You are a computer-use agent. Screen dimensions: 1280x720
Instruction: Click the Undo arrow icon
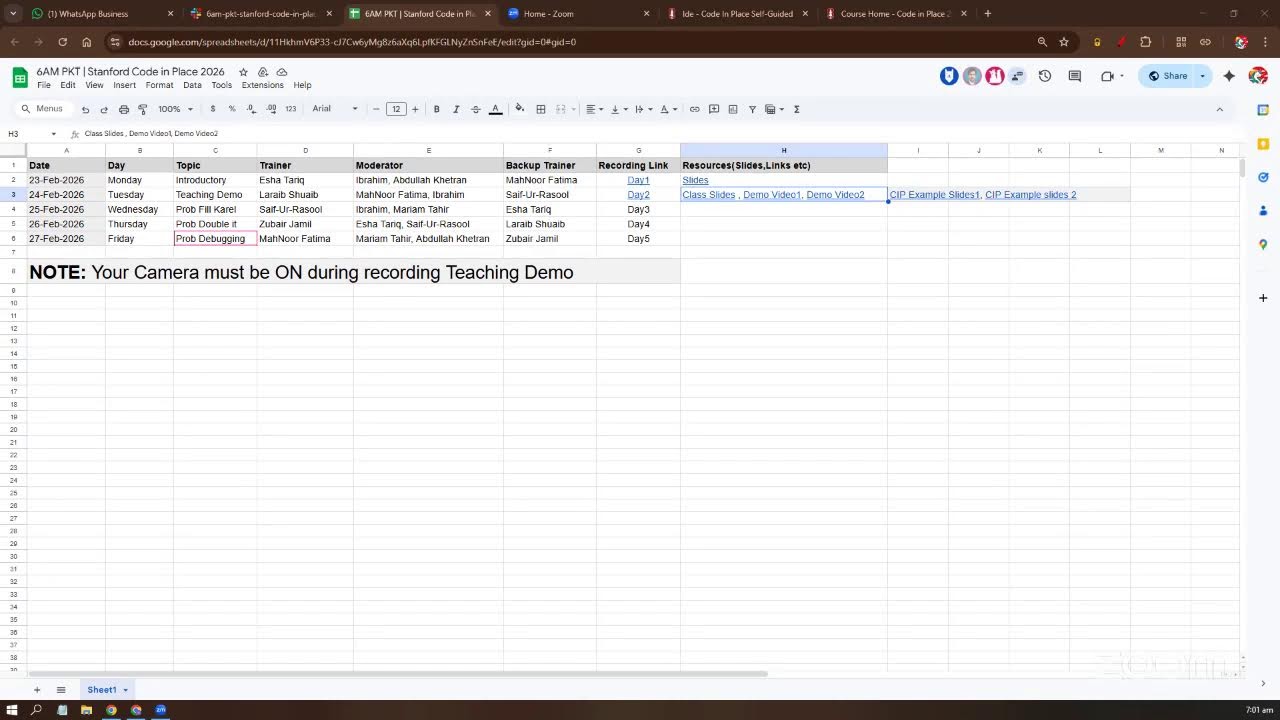pos(85,109)
